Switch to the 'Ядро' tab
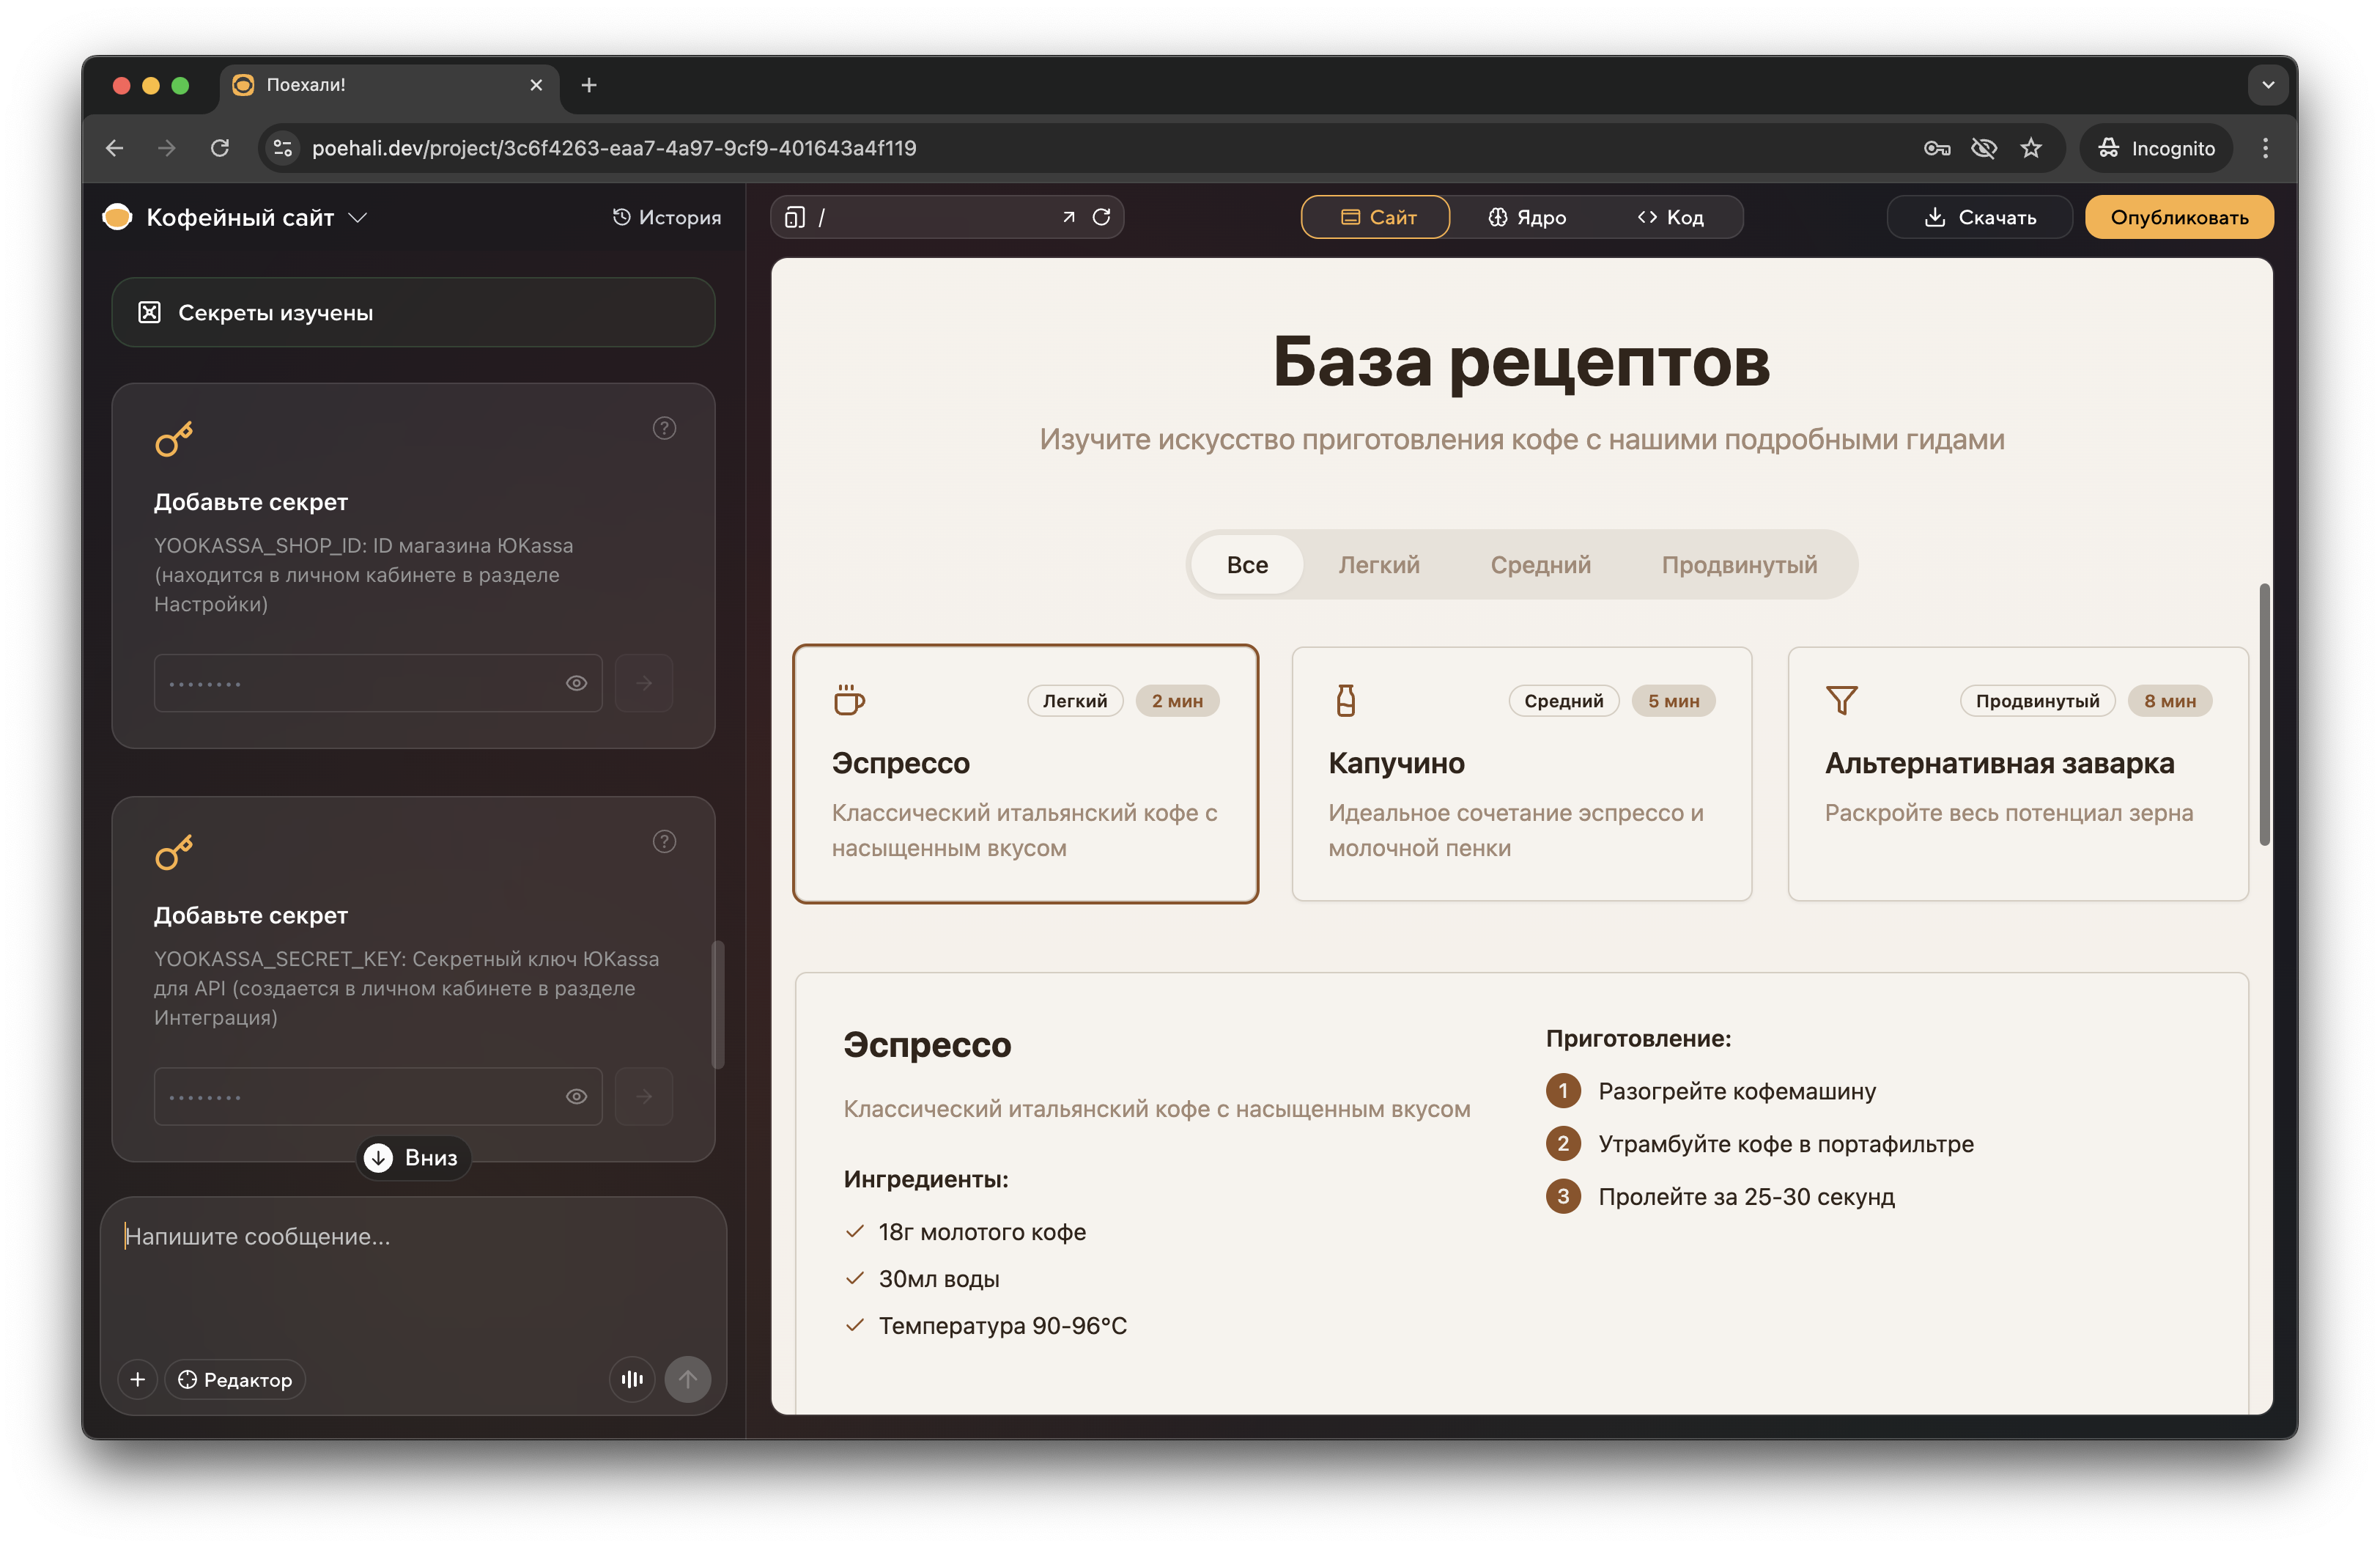Viewport: 2380px width, 1548px height. 1526,217
